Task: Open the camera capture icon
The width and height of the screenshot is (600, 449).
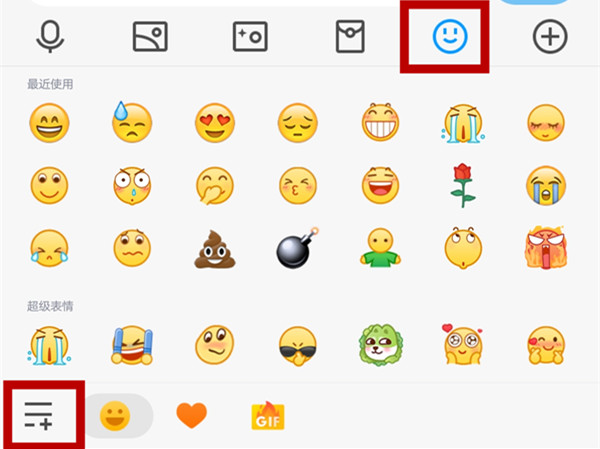Action: coord(250,36)
